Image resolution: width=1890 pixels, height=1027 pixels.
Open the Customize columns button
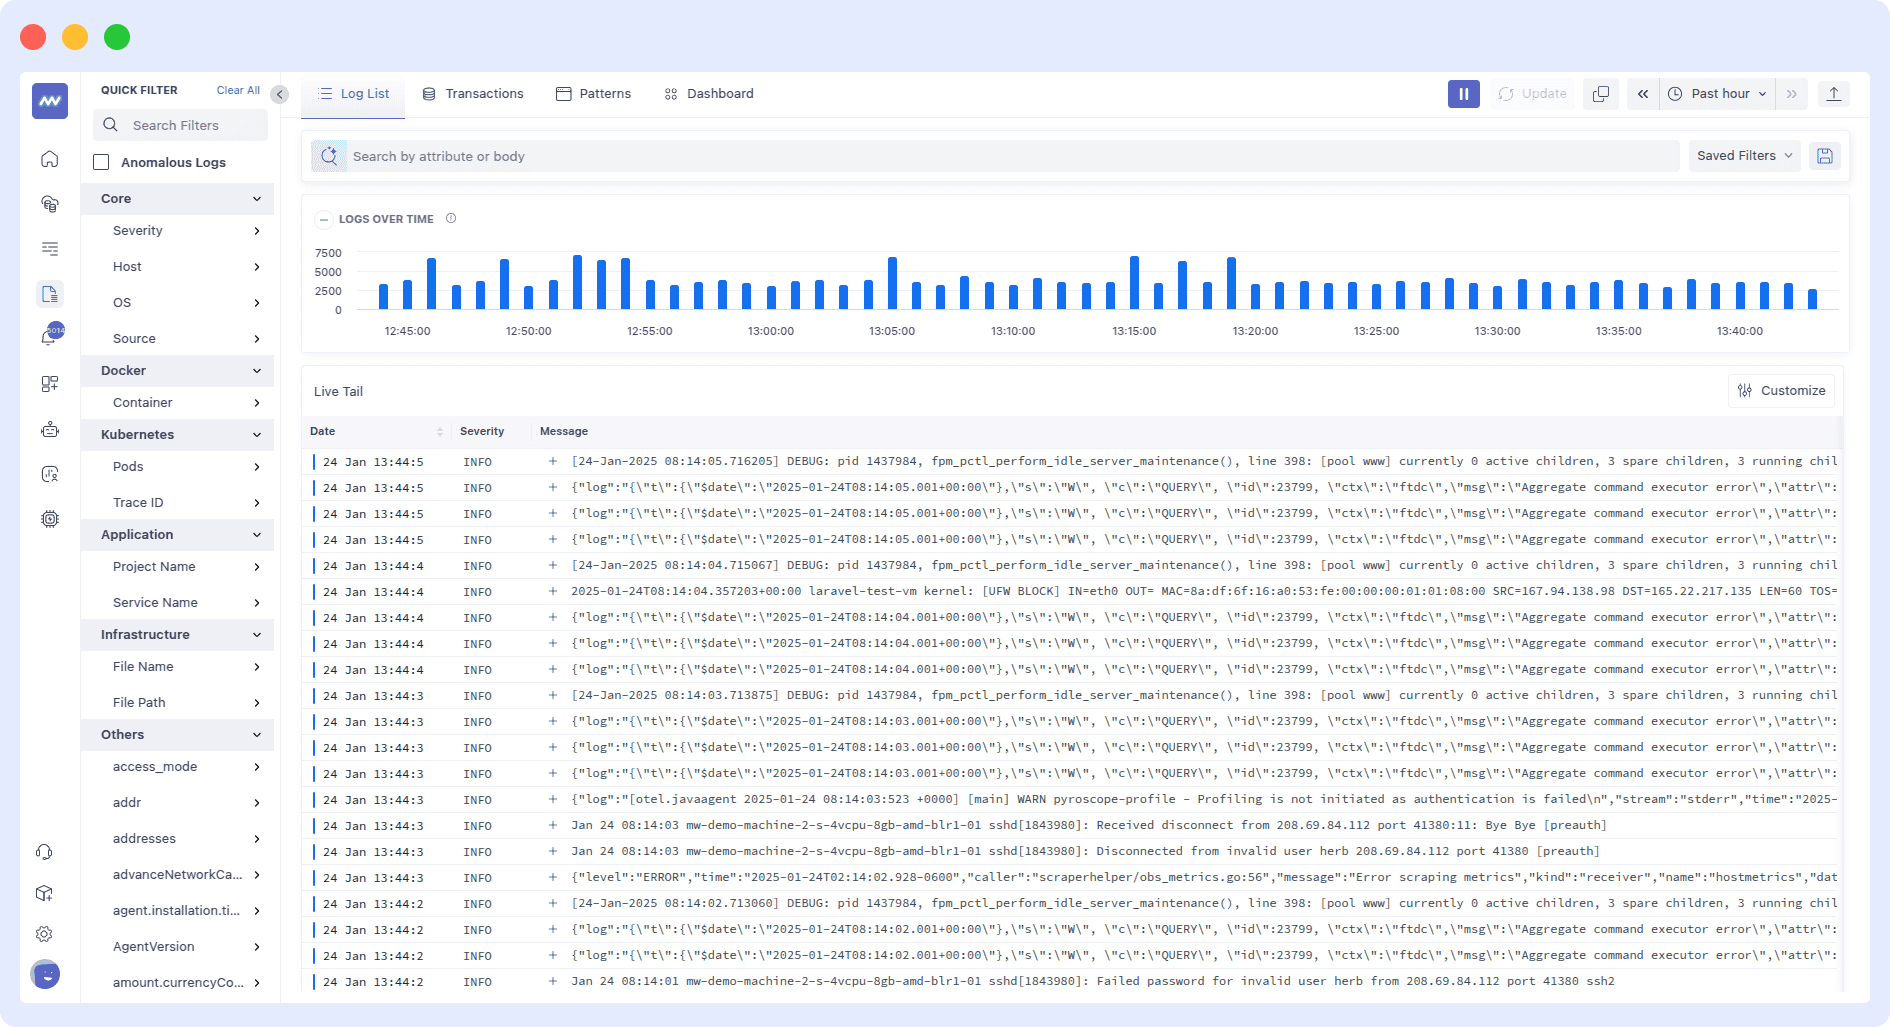(1782, 390)
